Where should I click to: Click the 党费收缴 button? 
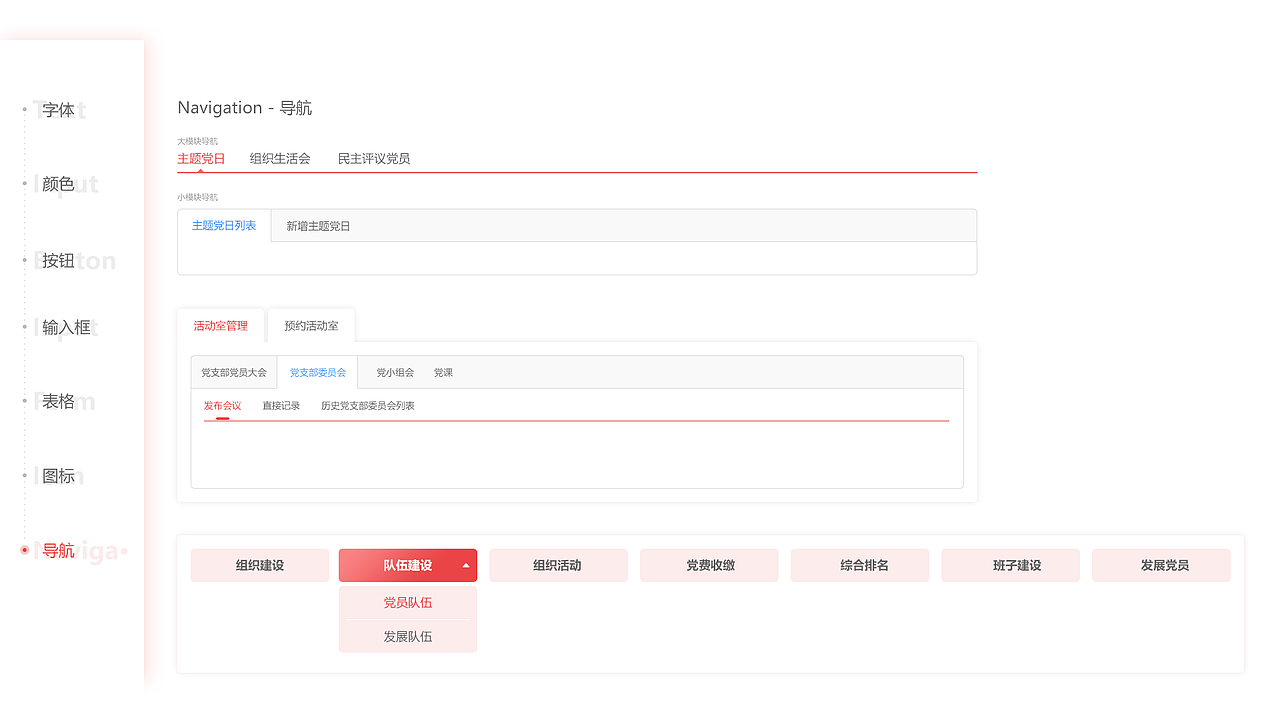[710, 565]
